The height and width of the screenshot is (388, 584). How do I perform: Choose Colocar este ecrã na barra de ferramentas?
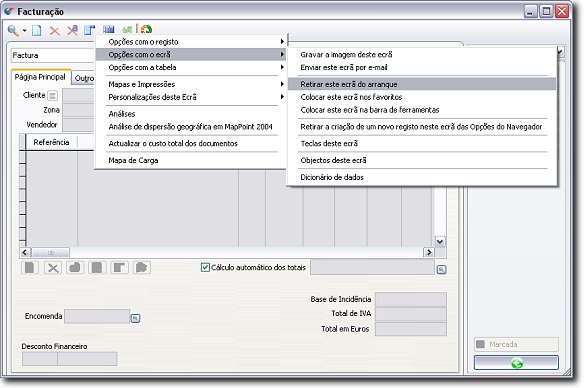coord(422,110)
